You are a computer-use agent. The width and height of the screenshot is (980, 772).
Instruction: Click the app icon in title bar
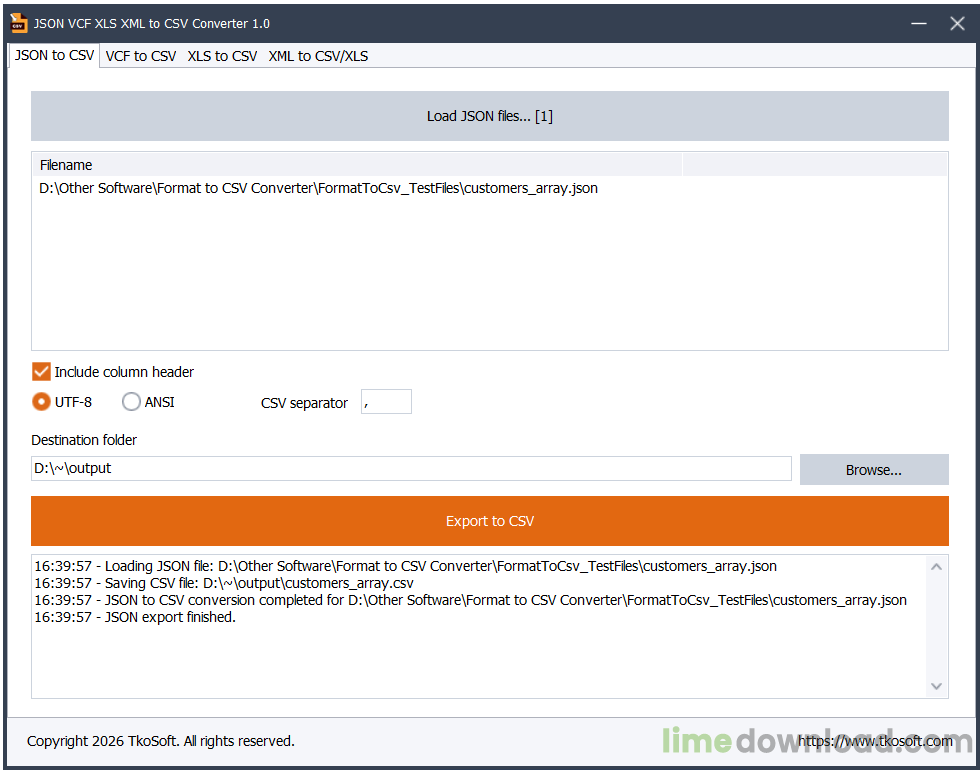[19, 23]
